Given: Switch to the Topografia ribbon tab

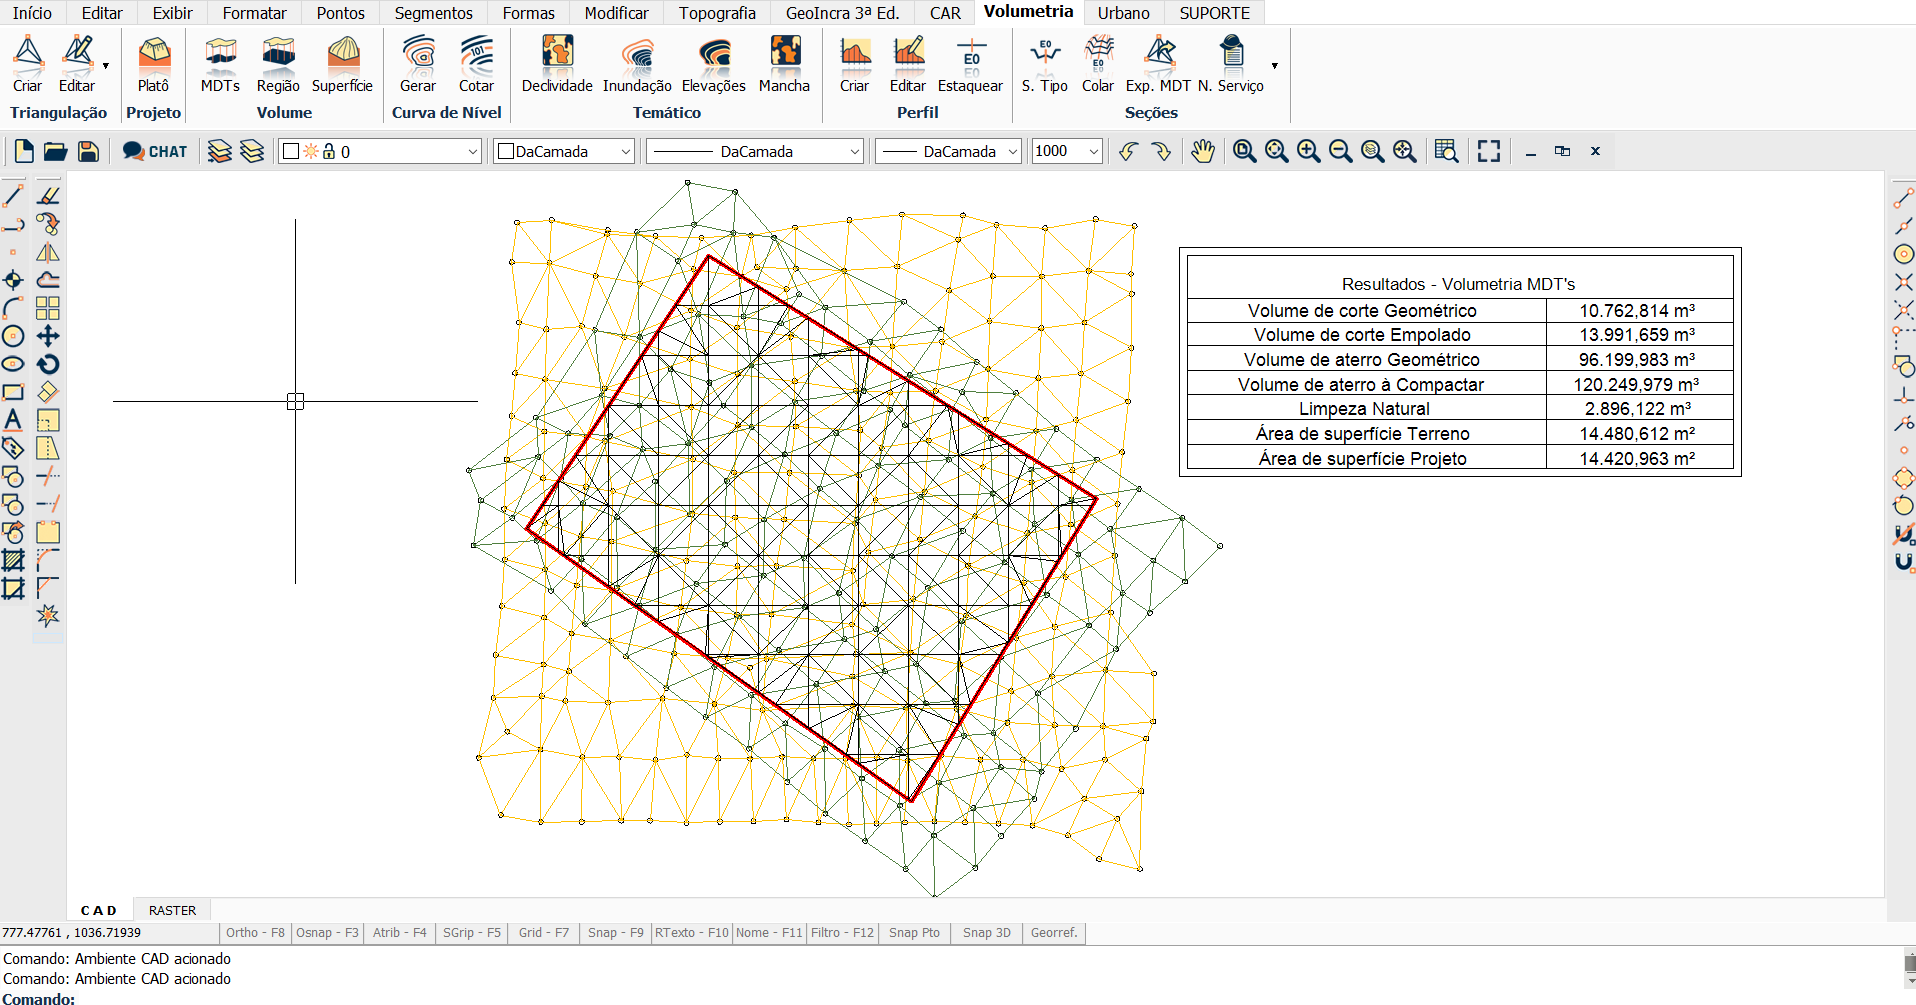Looking at the screenshot, I should click(717, 13).
